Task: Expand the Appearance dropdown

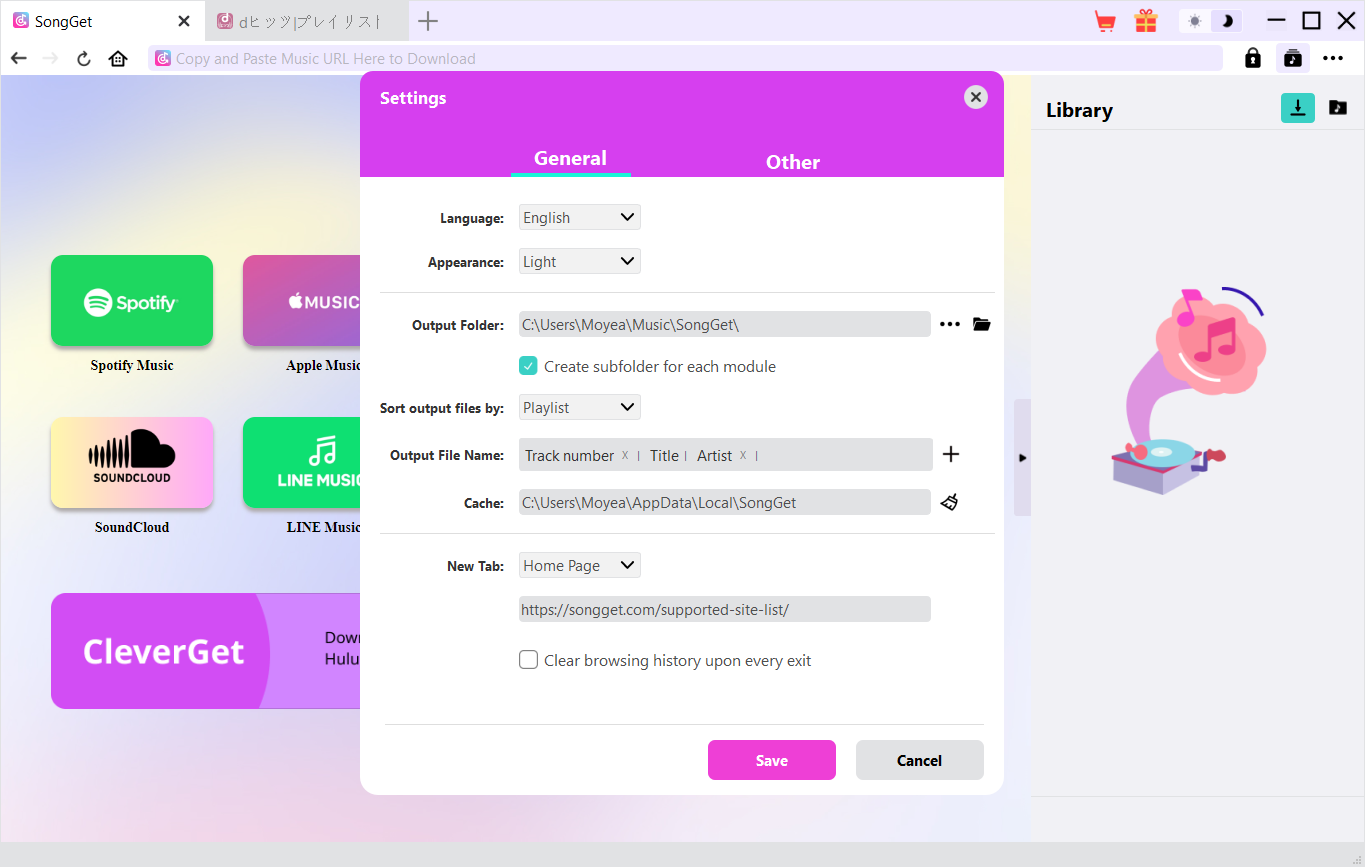Action: (579, 261)
